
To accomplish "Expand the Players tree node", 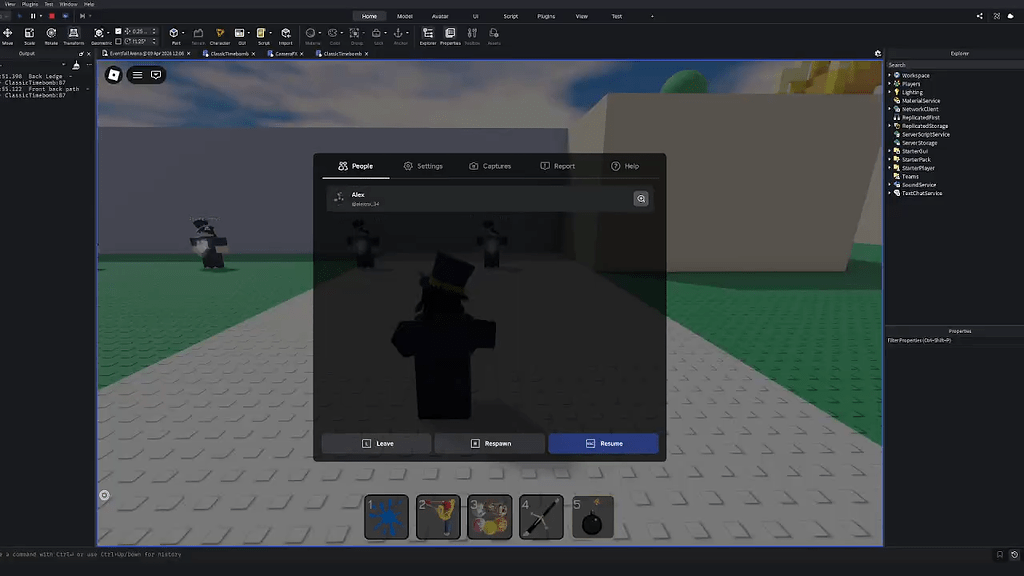I will [889, 84].
